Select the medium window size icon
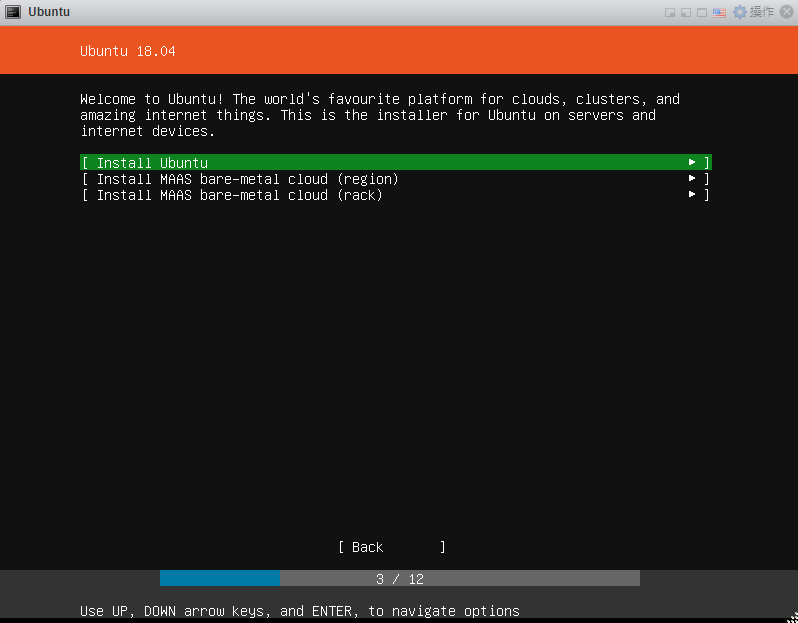 tap(685, 13)
